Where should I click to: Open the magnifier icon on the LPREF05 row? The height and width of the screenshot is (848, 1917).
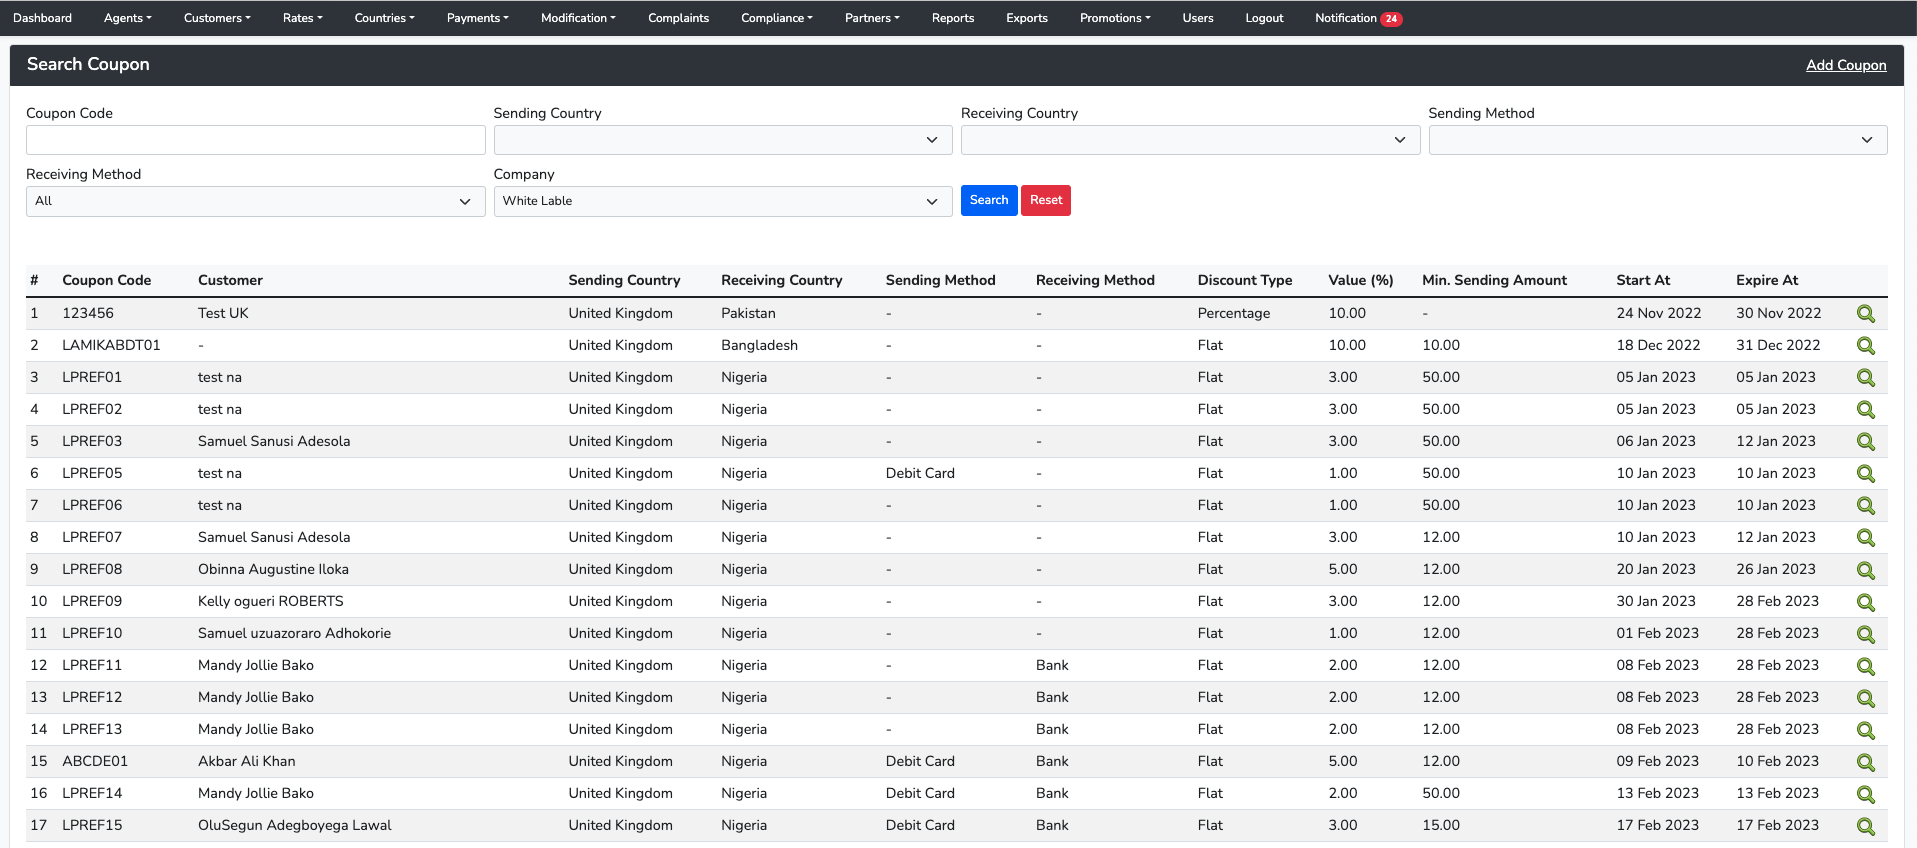click(x=1865, y=474)
